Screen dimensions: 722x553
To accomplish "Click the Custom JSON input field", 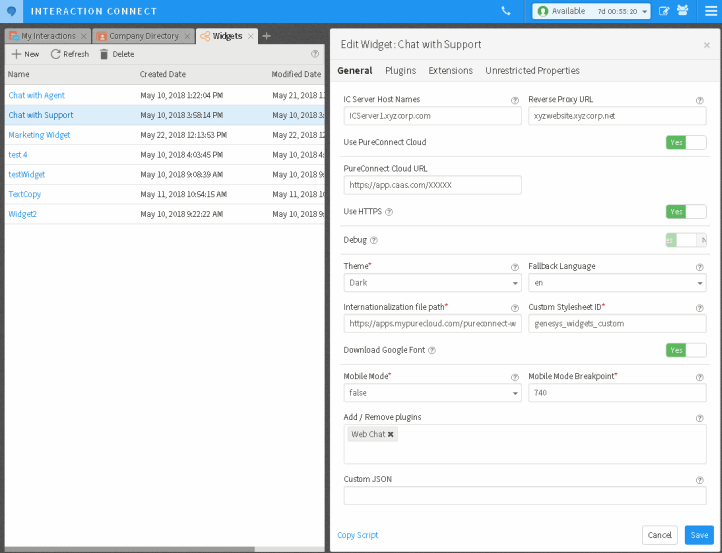I will [525, 496].
